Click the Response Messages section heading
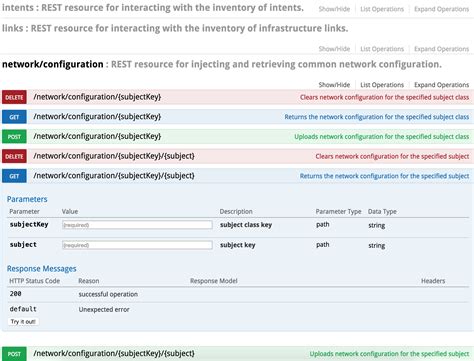 (42, 269)
